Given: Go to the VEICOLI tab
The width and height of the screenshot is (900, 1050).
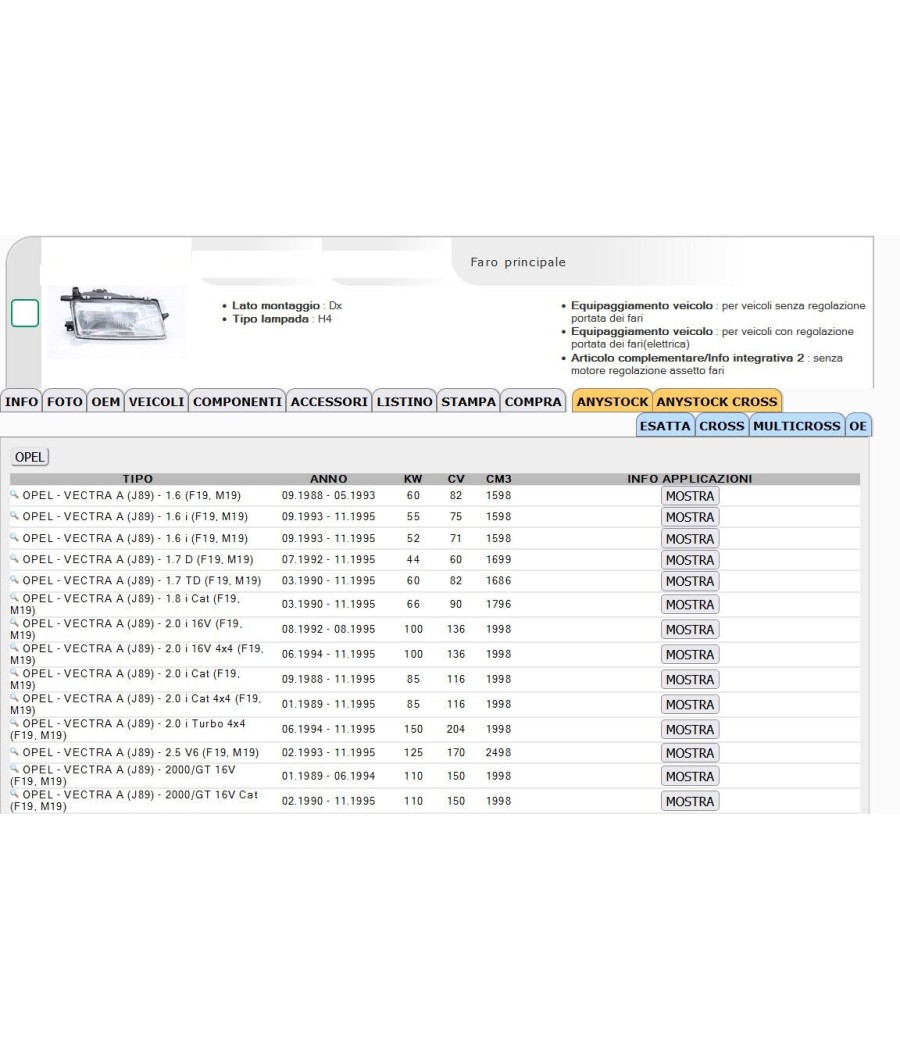Looking at the screenshot, I should (156, 401).
